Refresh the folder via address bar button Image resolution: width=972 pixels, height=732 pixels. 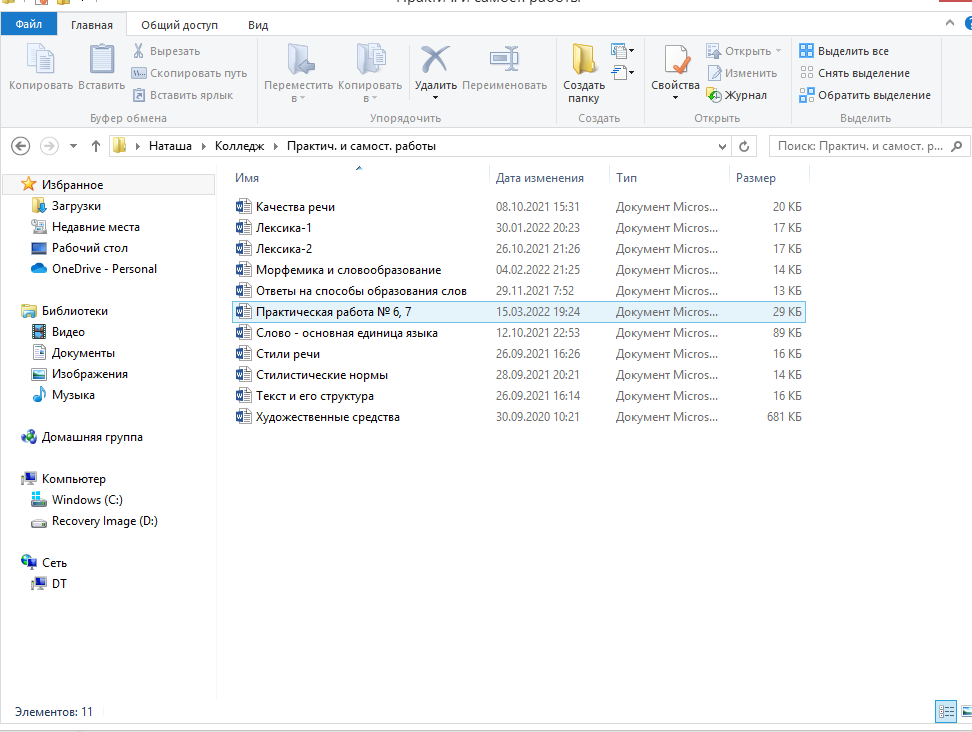click(x=744, y=146)
